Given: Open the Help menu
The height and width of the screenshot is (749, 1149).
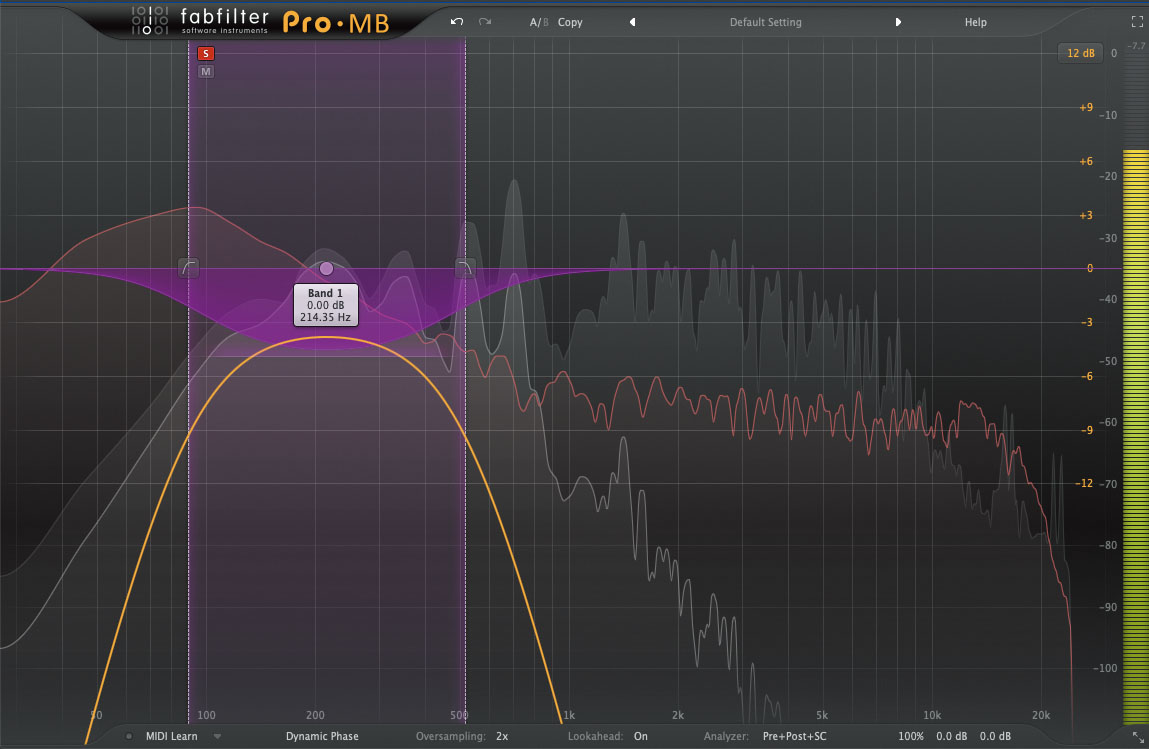Looking at the screenshot, I should point(975,22).
